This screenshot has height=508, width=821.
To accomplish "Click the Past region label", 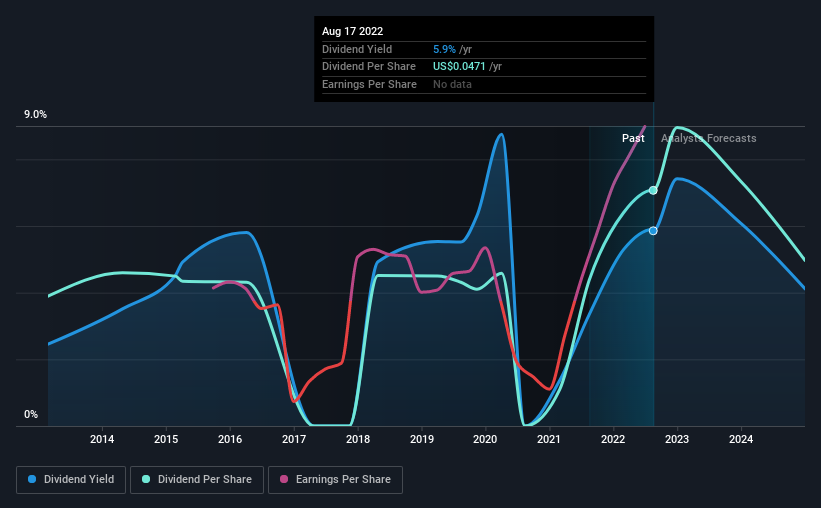I will pyautogui.click(x=633, y=138).
